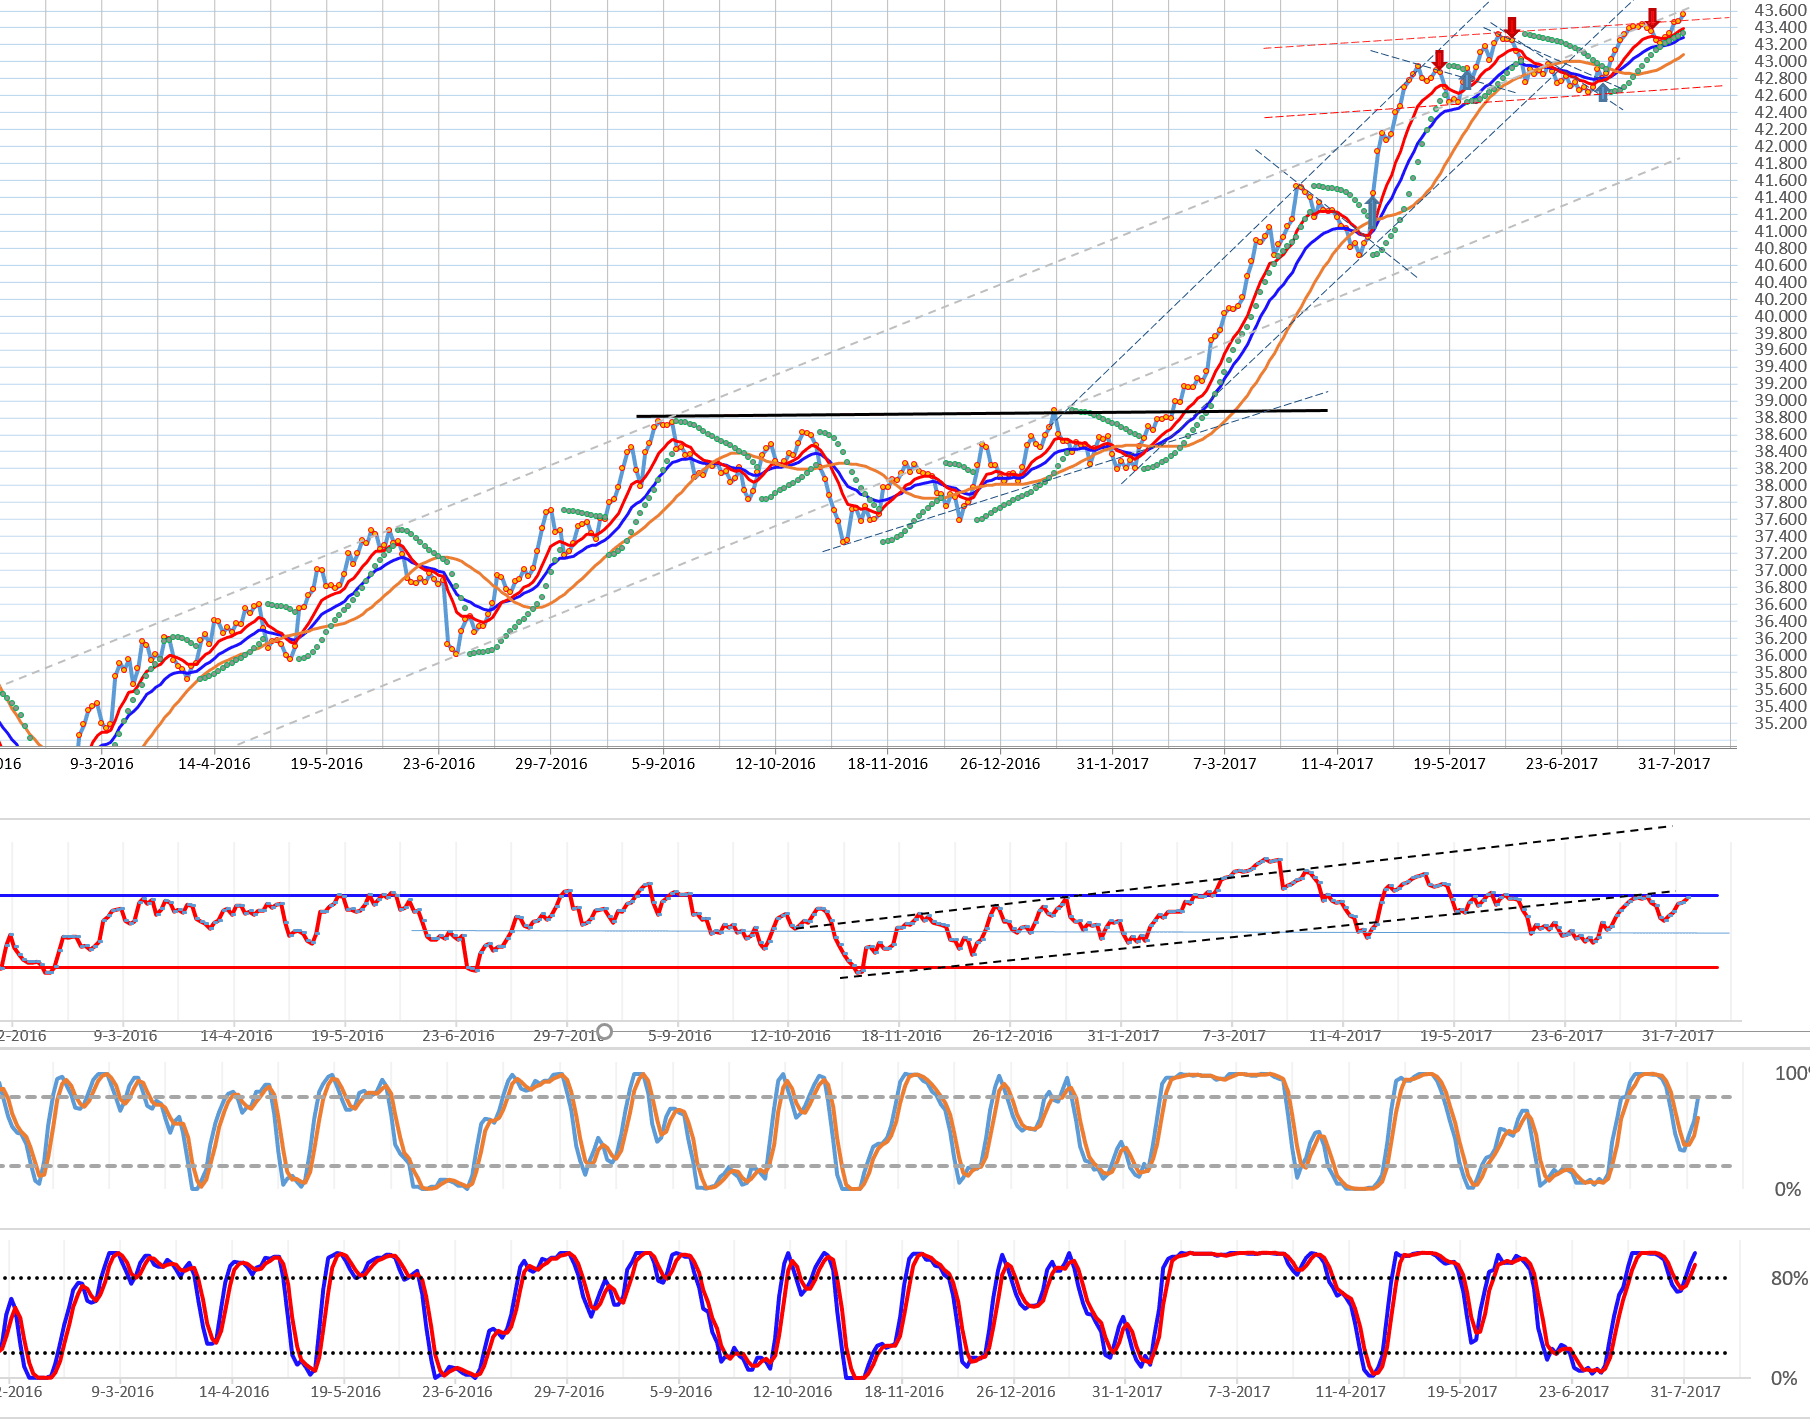1810x1419 pixels.
Task: Select the black horizontal resistance line at 38.800
Action: pos(982,413)
